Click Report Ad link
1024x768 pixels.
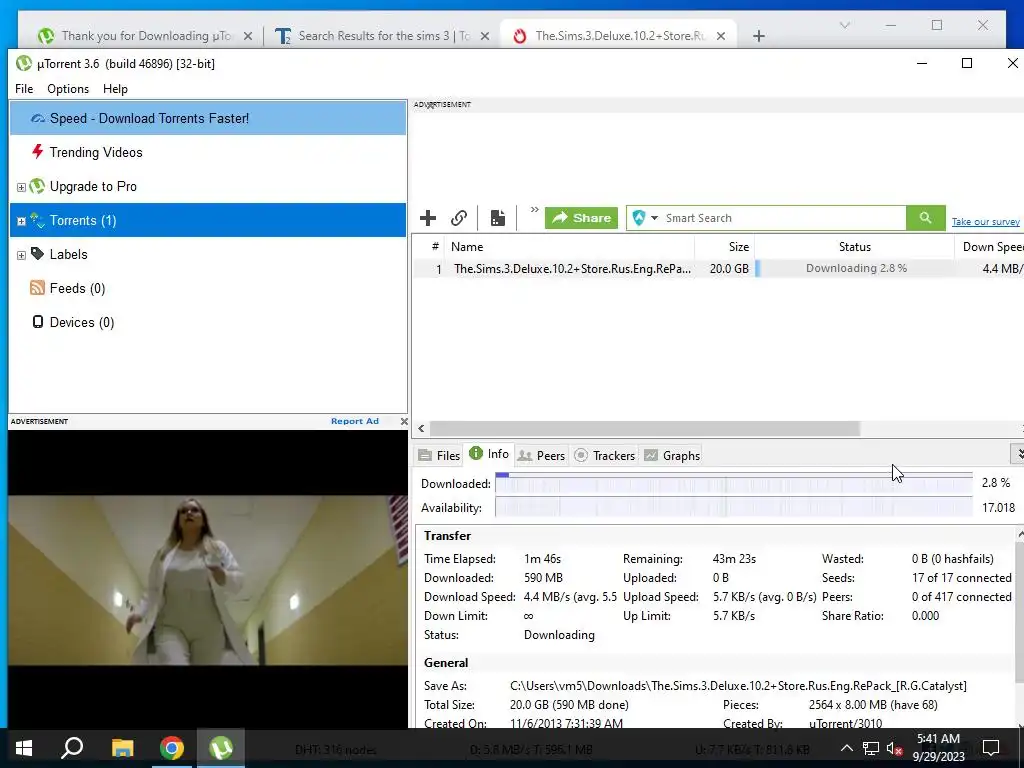click(355, 421)
